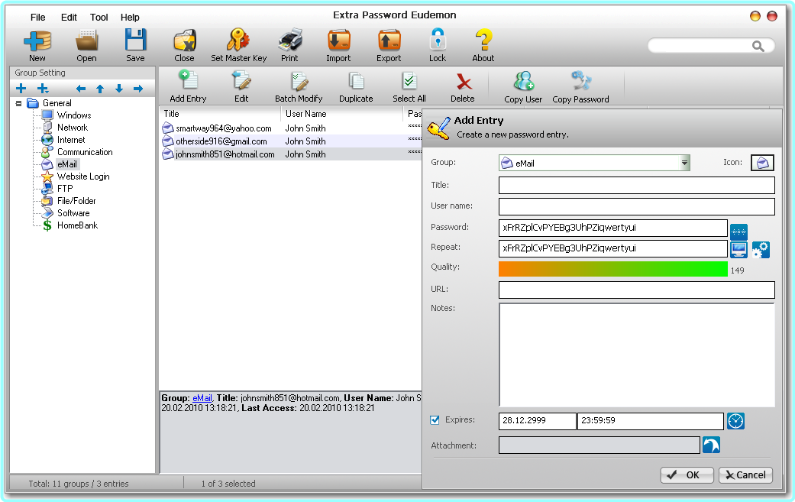This screenshot has height=502, width=795.
Task: Add a new group with first plus icon
Action: click(x=21, y=89)
